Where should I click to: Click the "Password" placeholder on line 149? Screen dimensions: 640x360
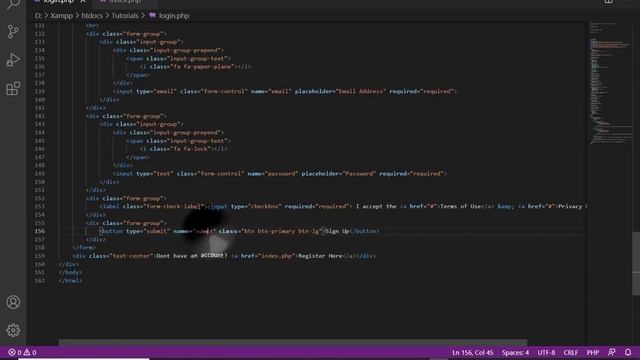359,173
